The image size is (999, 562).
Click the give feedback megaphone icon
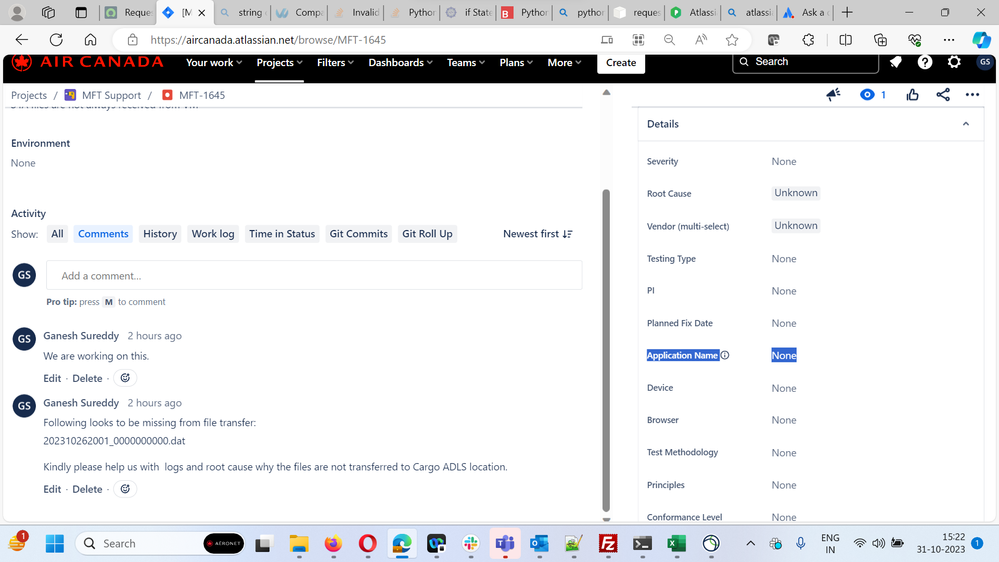[833, 95]
